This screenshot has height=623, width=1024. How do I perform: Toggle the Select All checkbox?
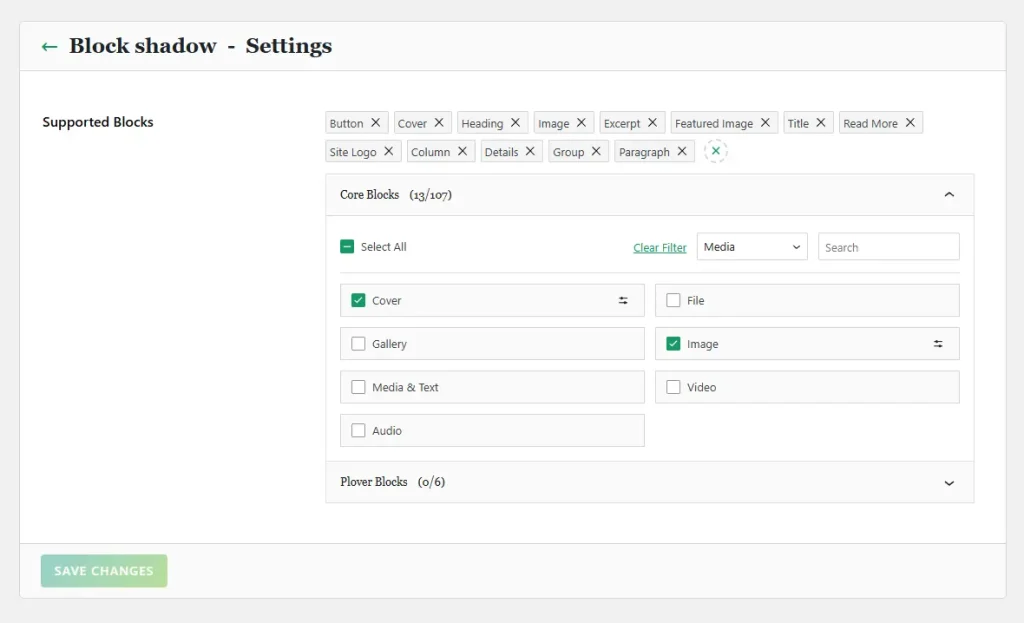(347, 247)
